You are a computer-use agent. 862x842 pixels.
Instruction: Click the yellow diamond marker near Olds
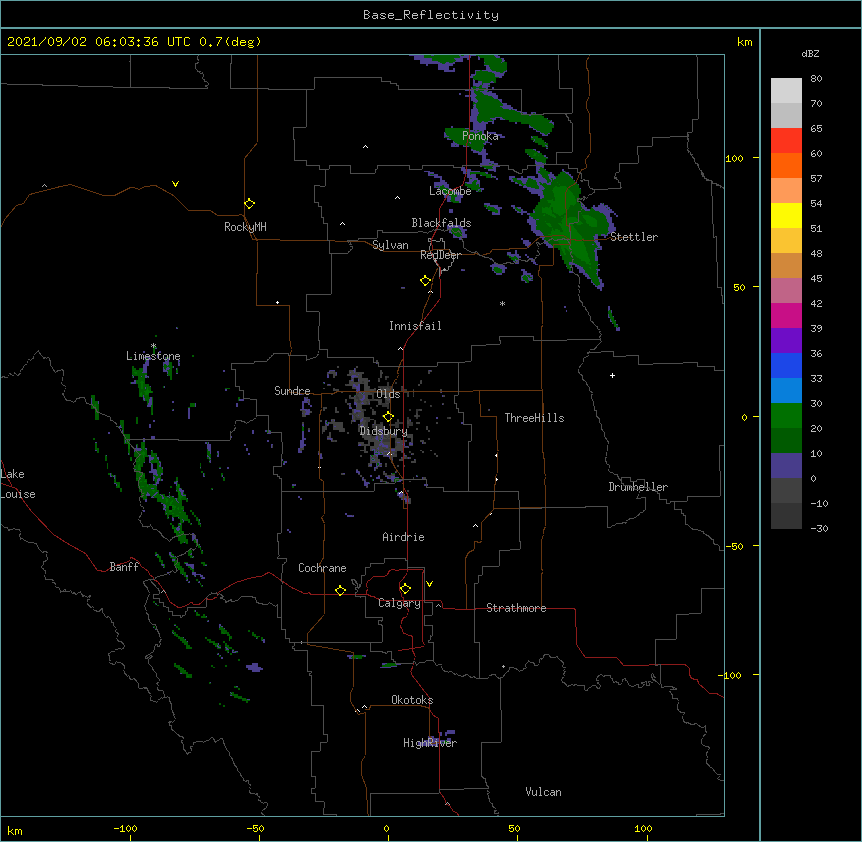coord(388,417)
